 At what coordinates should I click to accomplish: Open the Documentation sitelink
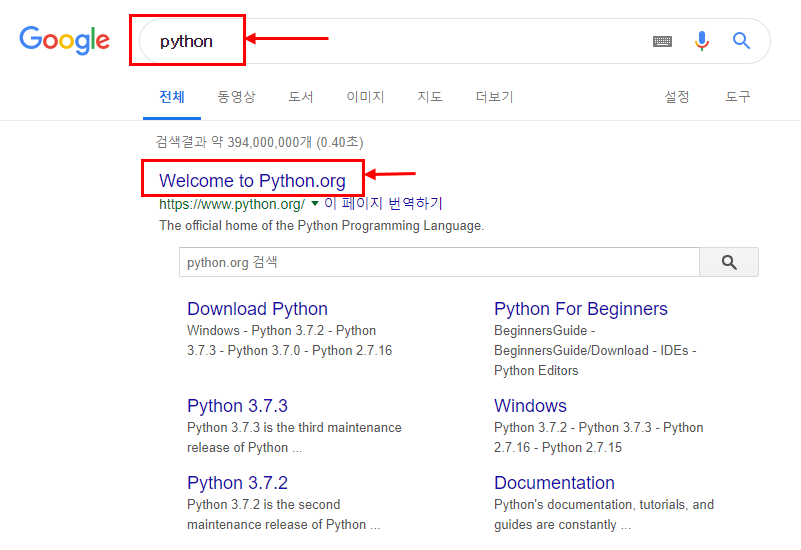pos(554,483)
